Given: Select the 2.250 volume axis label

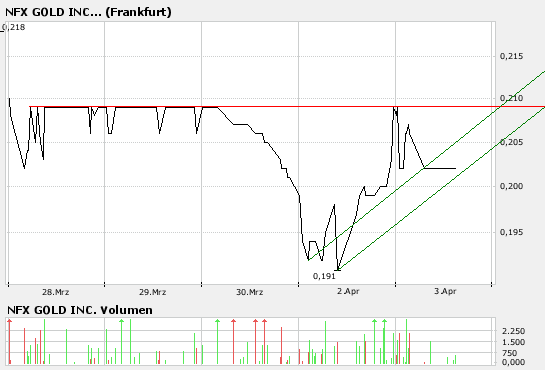Looking at the screenshot, I should pos(513,331).
